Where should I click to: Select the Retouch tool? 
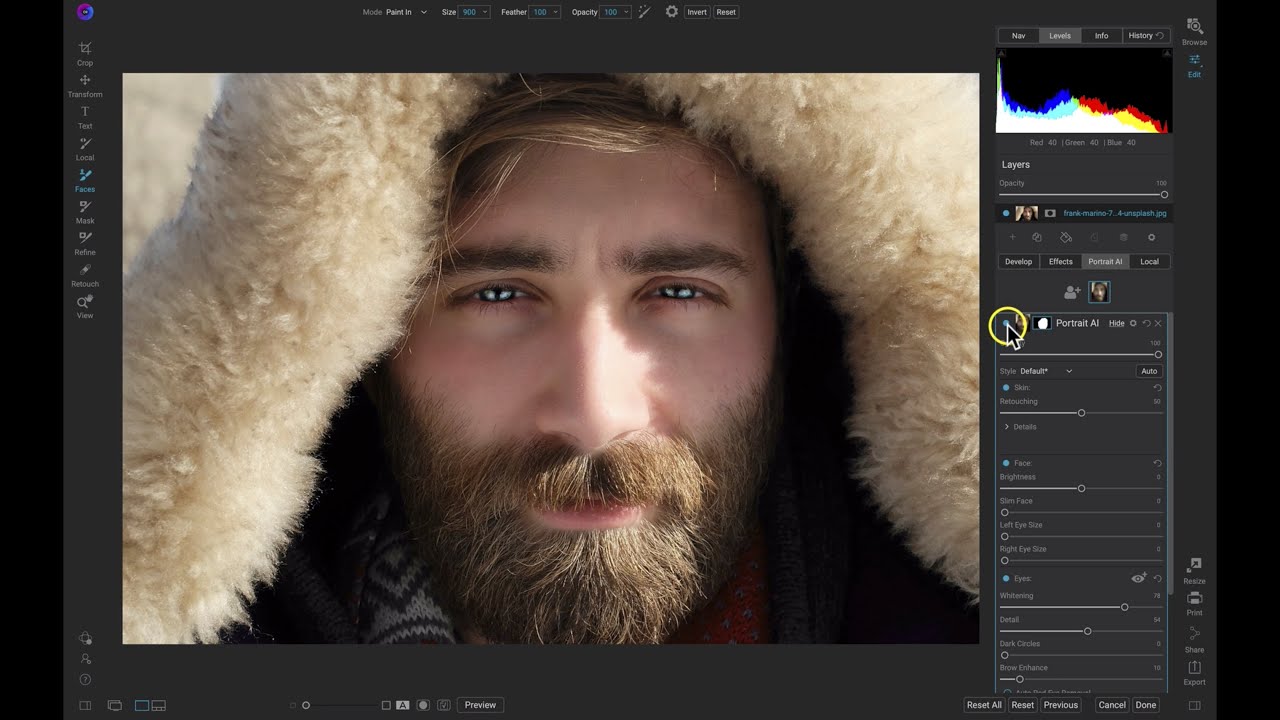(x=85, y=275)
